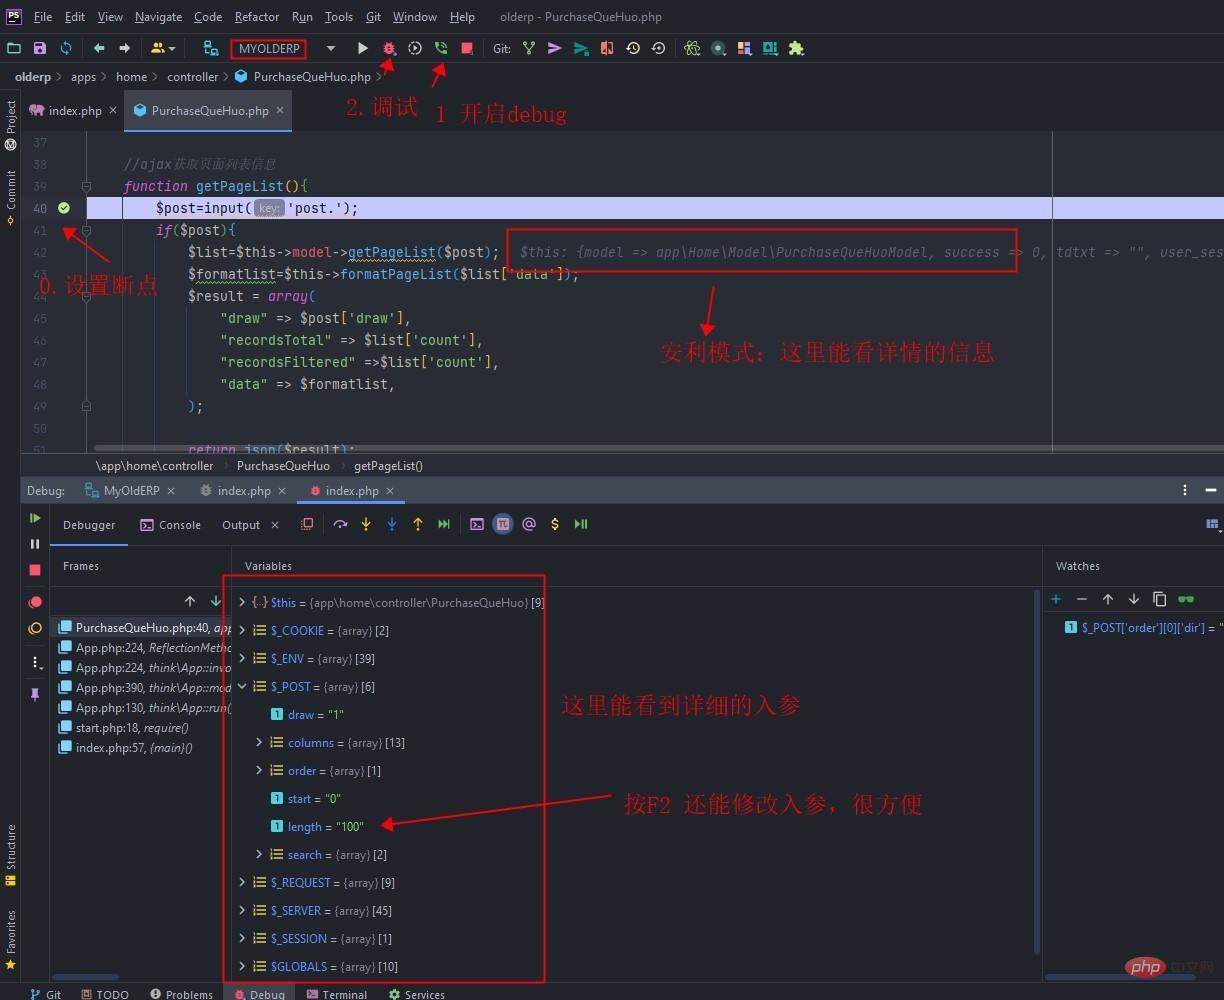This screenshot has height=1000, width=1224.
Task: Stop the process with red square in toolbar
Action: 467,48
